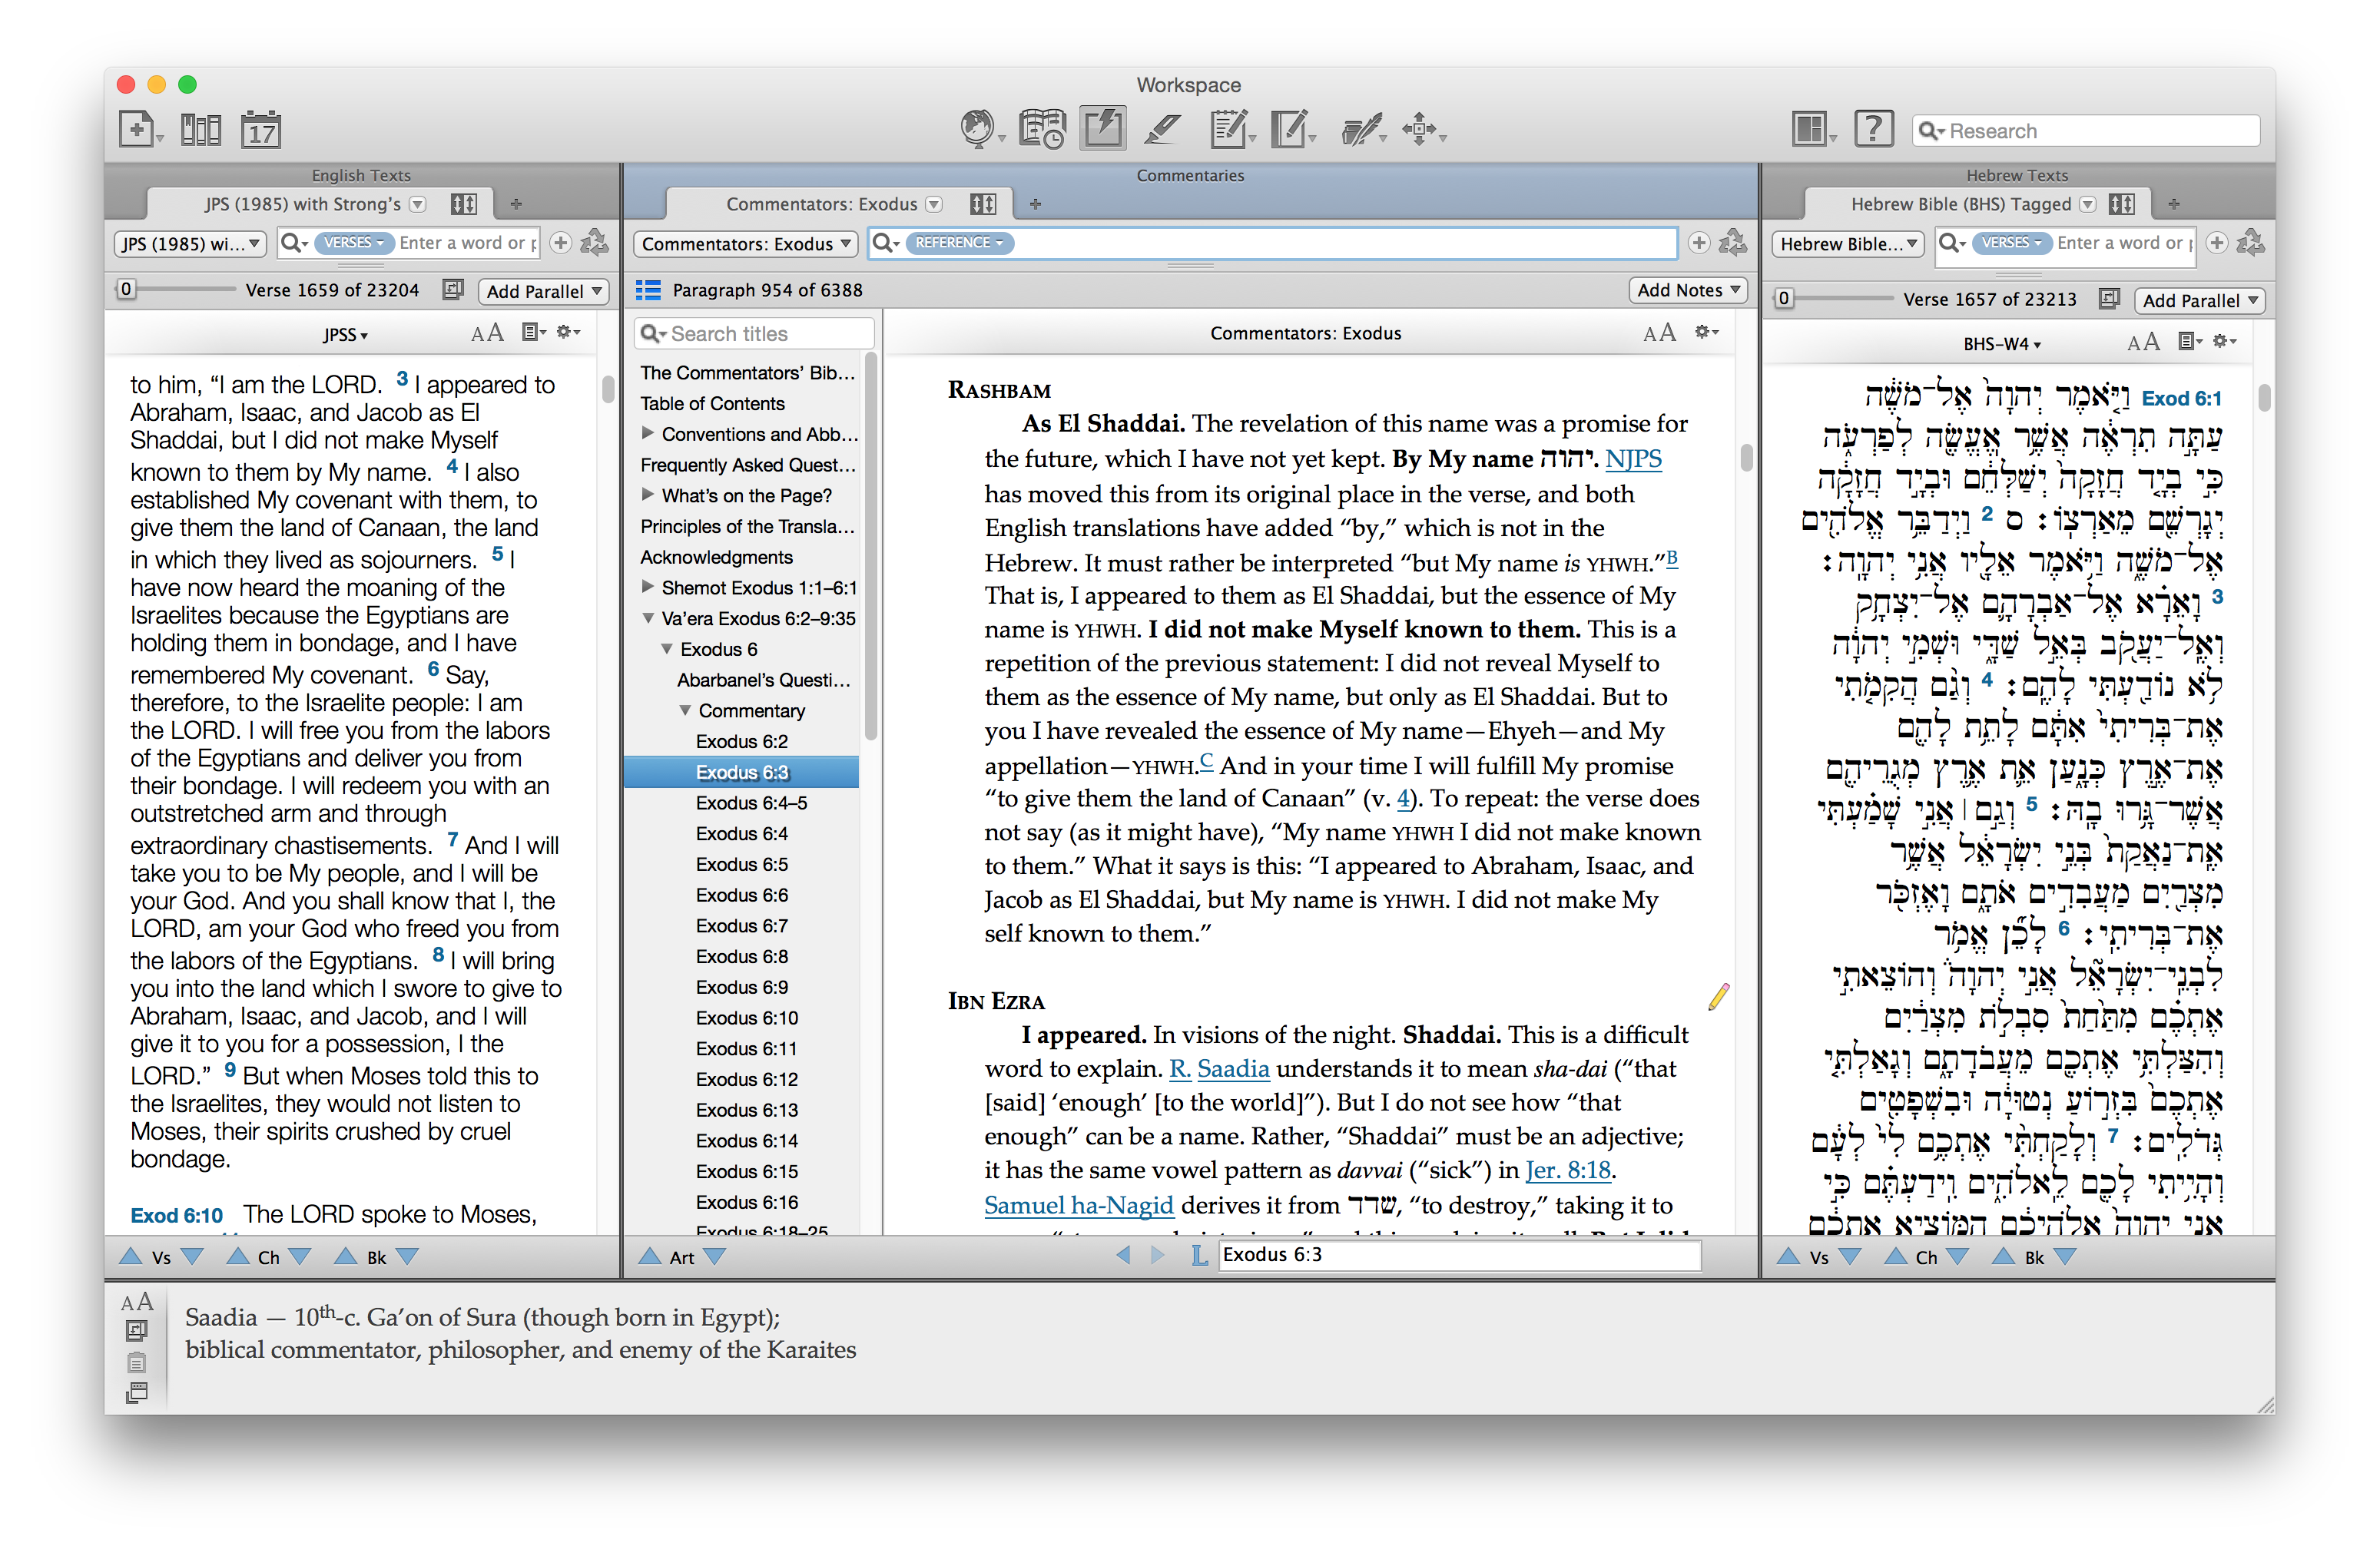Open JPSS pane title menu
The image size is (2380, 1556).
click(345, 335)
